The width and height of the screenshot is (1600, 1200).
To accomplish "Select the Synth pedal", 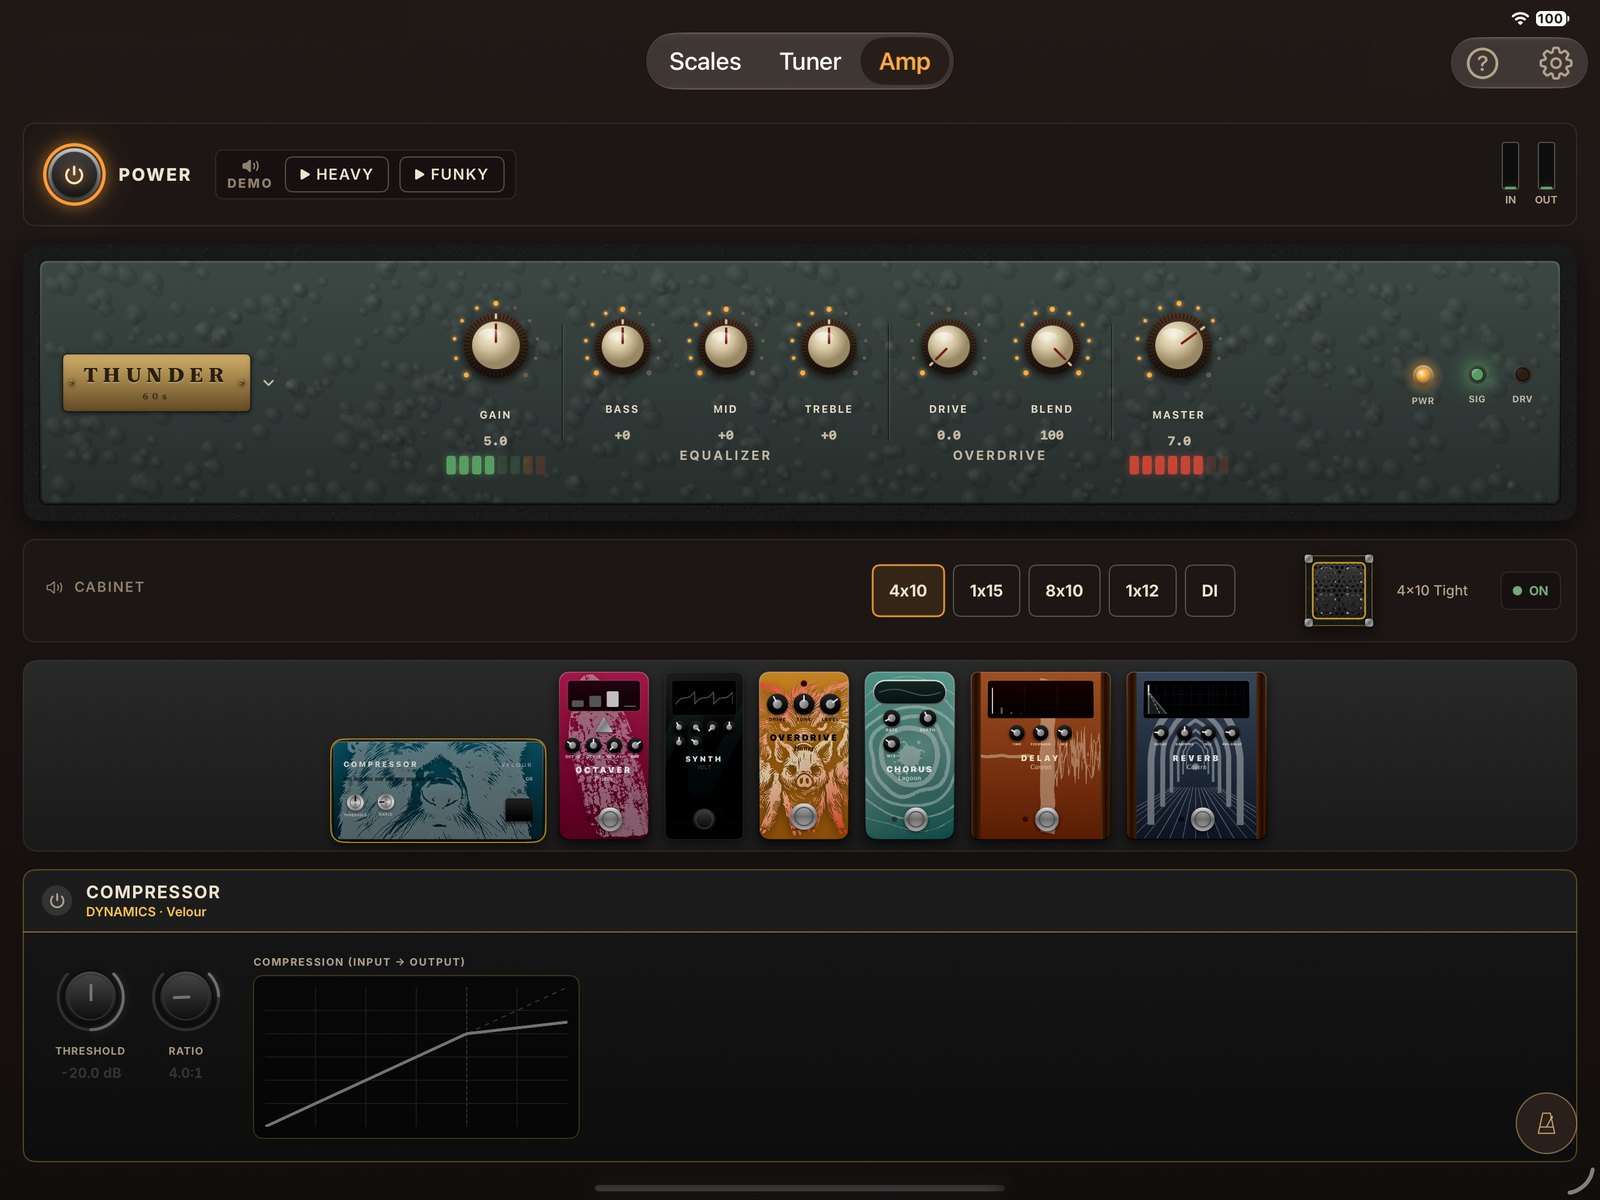I will 704,755.
